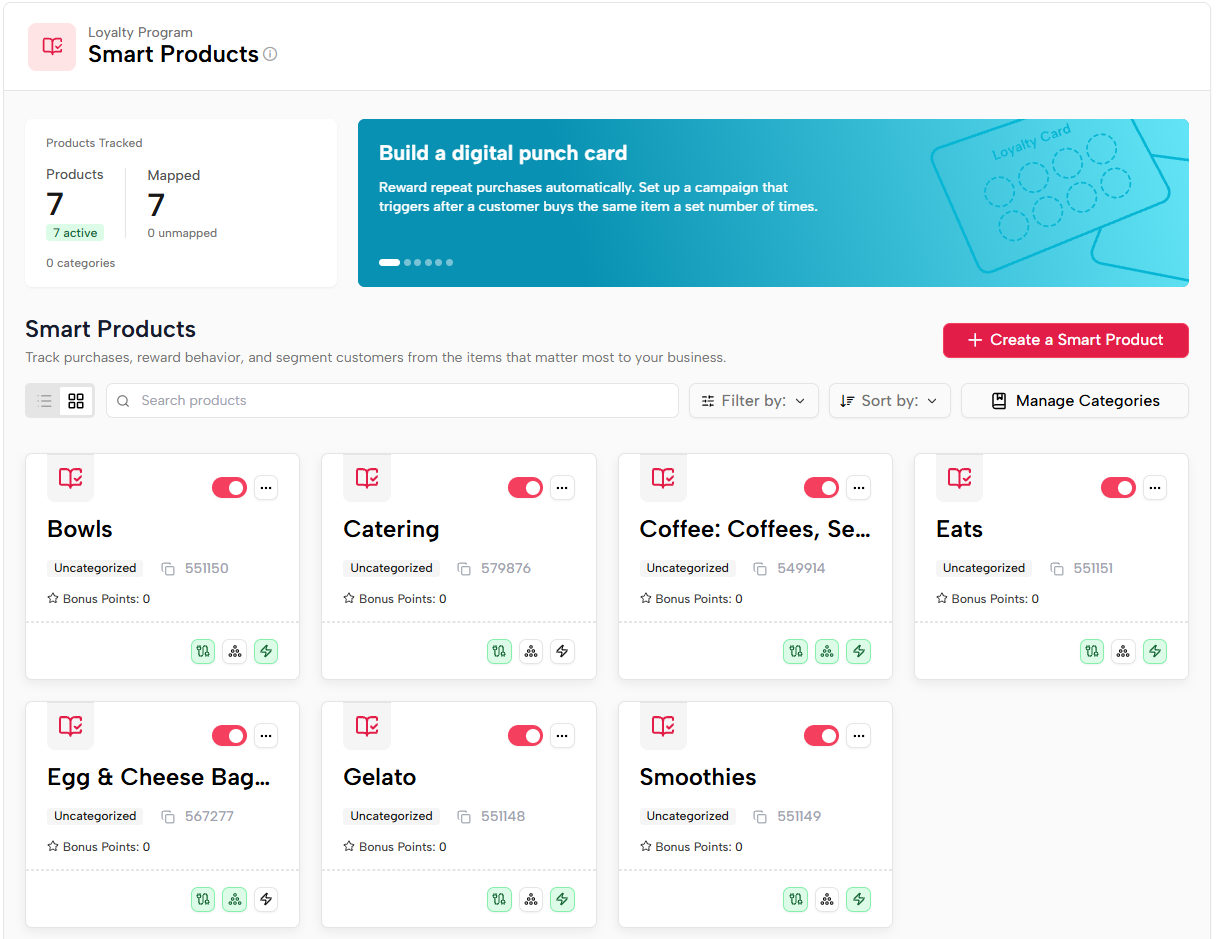Viewport: 1217px width, 939px height.
Task: Open the more options menu on Catering card
Action: click(562, 488)
